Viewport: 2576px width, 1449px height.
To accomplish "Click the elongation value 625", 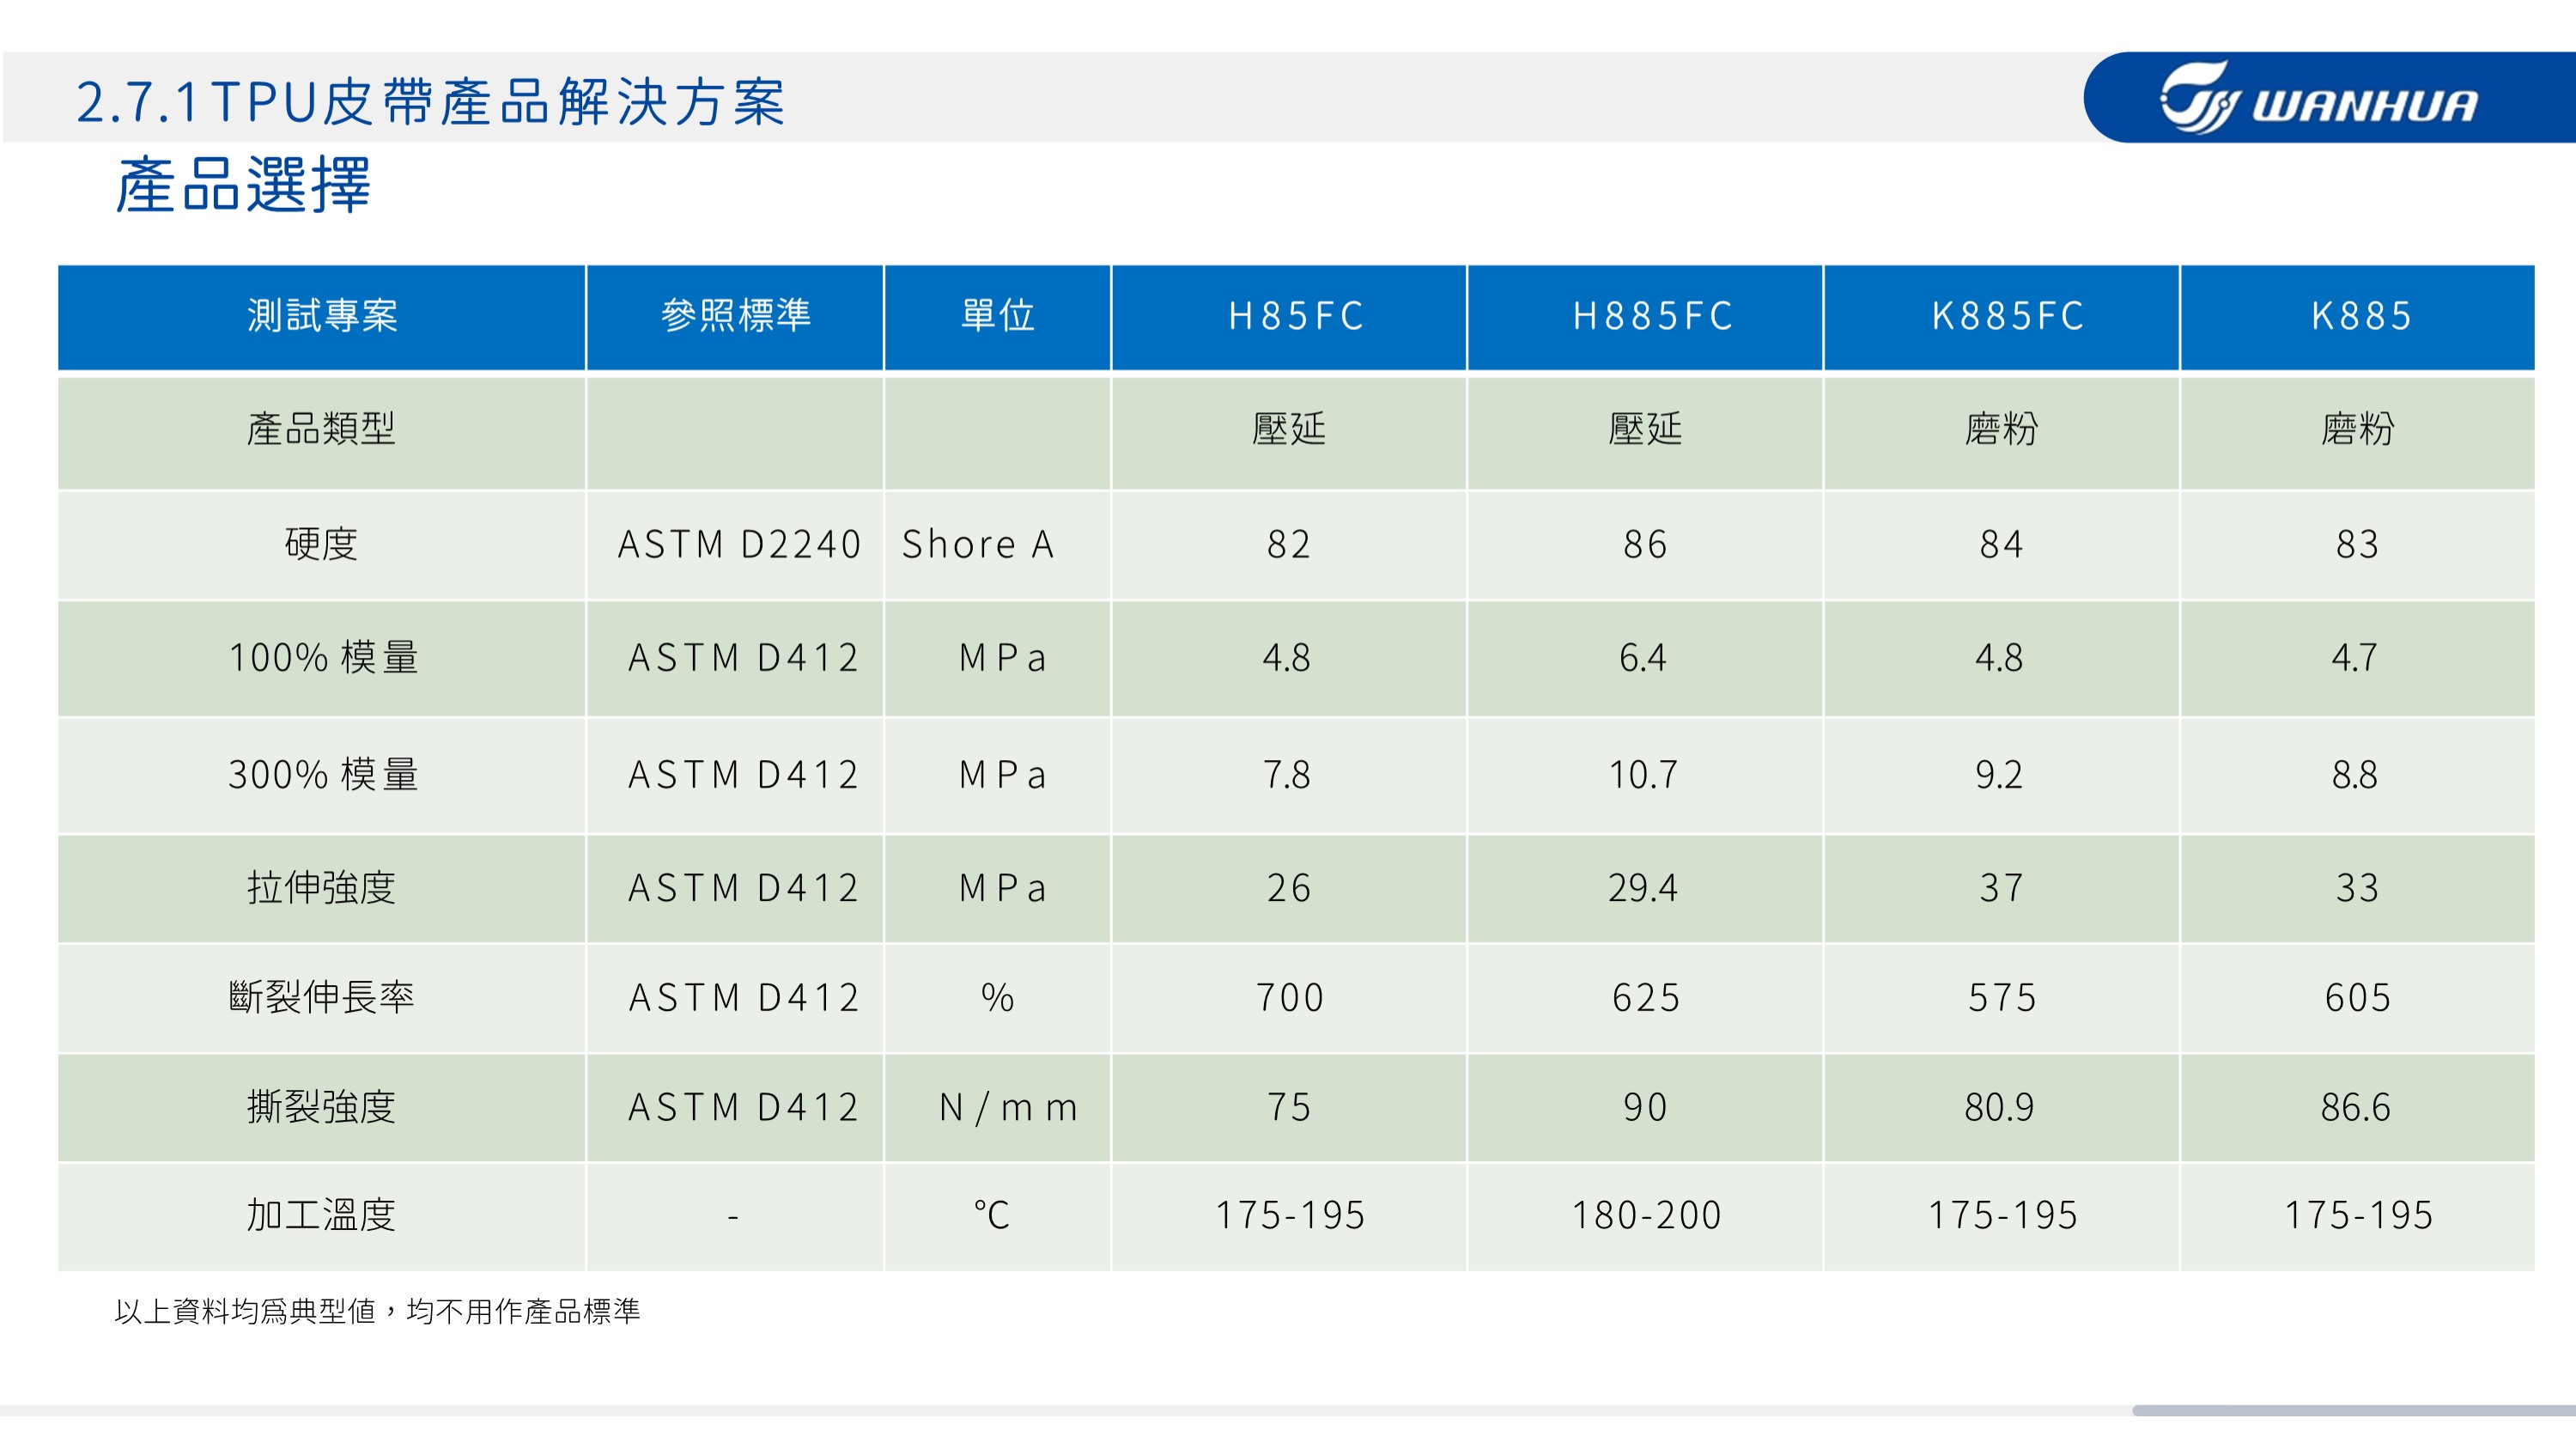I will click(1646, 998).
